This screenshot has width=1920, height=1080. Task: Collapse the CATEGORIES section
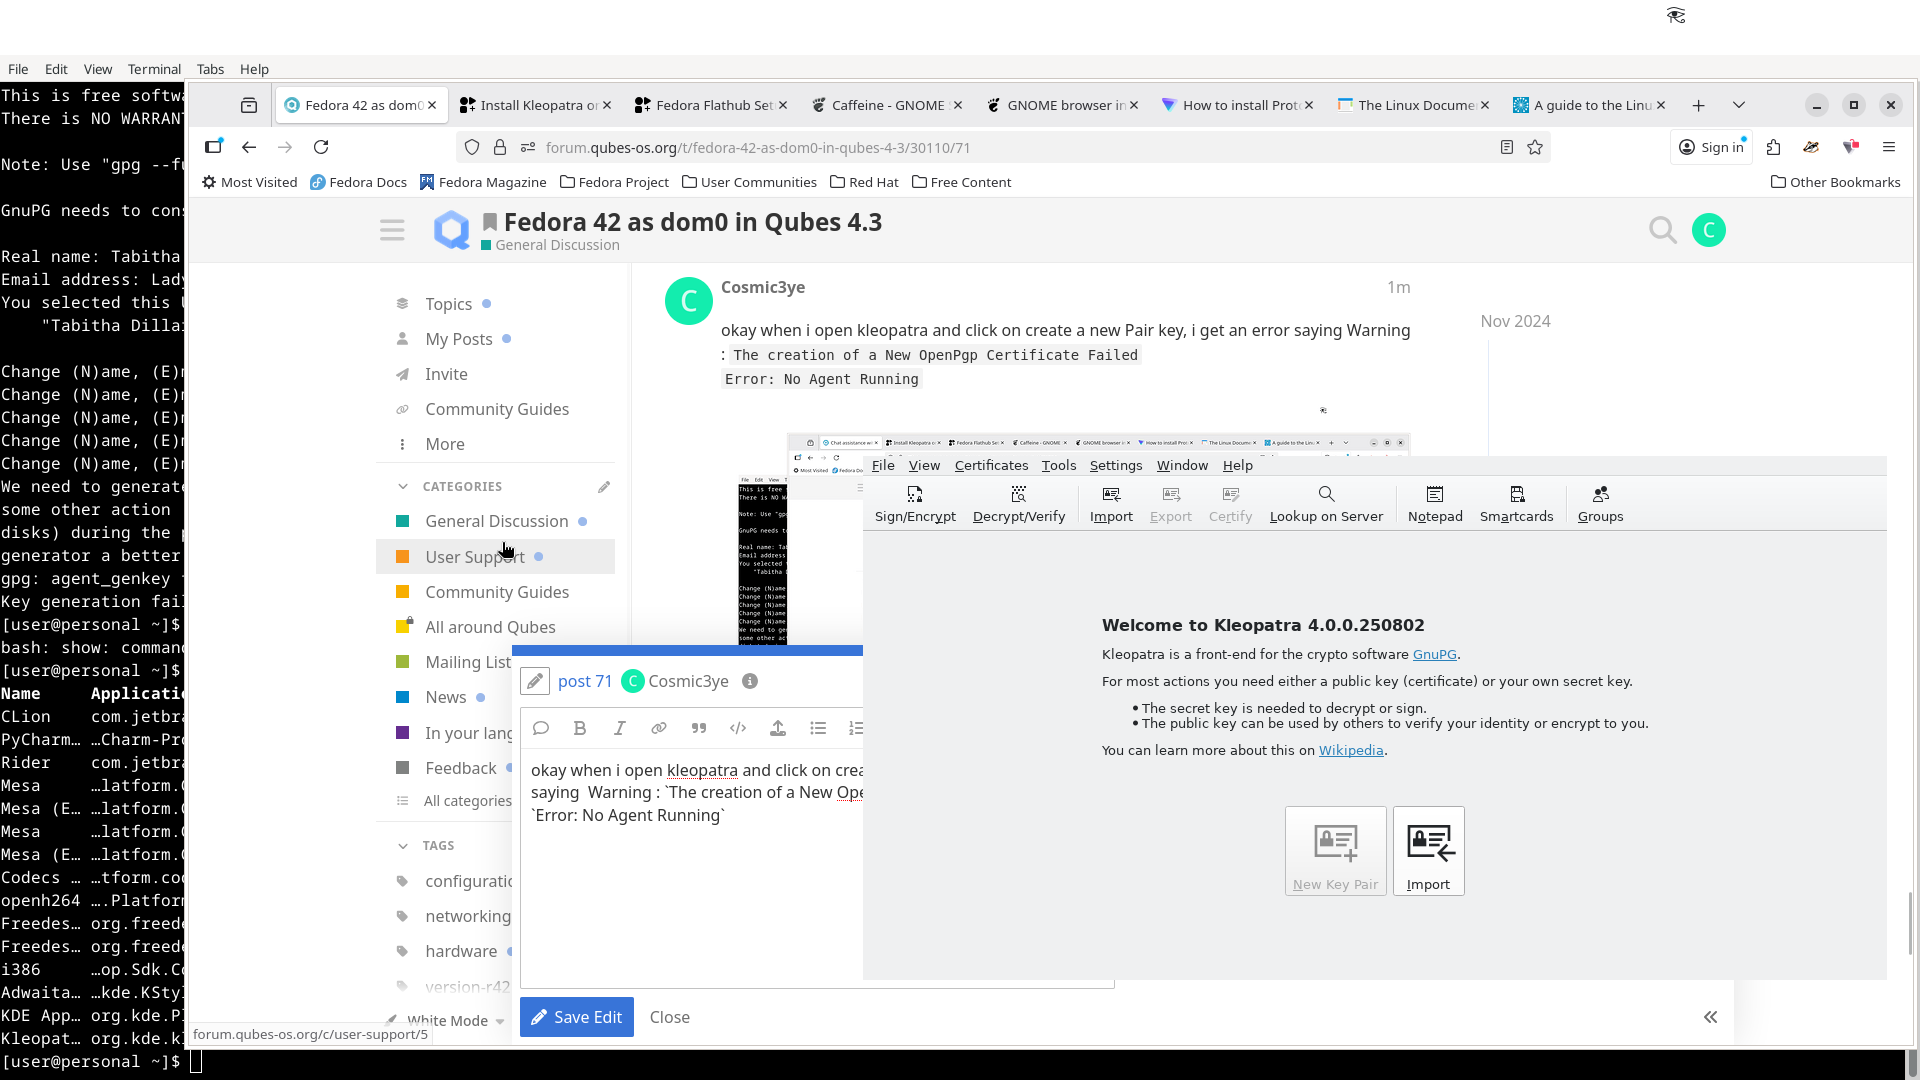point(403,486)
